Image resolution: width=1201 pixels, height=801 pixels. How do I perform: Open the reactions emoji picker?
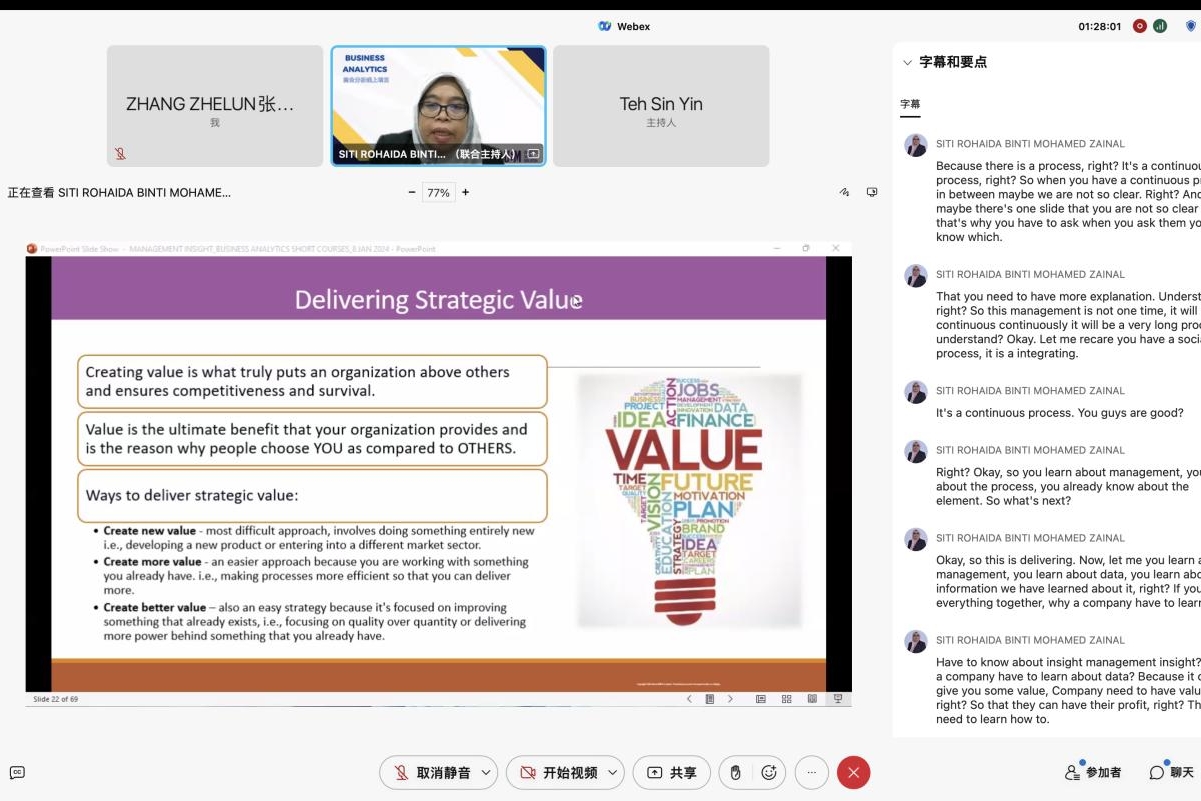coord(769,772)
